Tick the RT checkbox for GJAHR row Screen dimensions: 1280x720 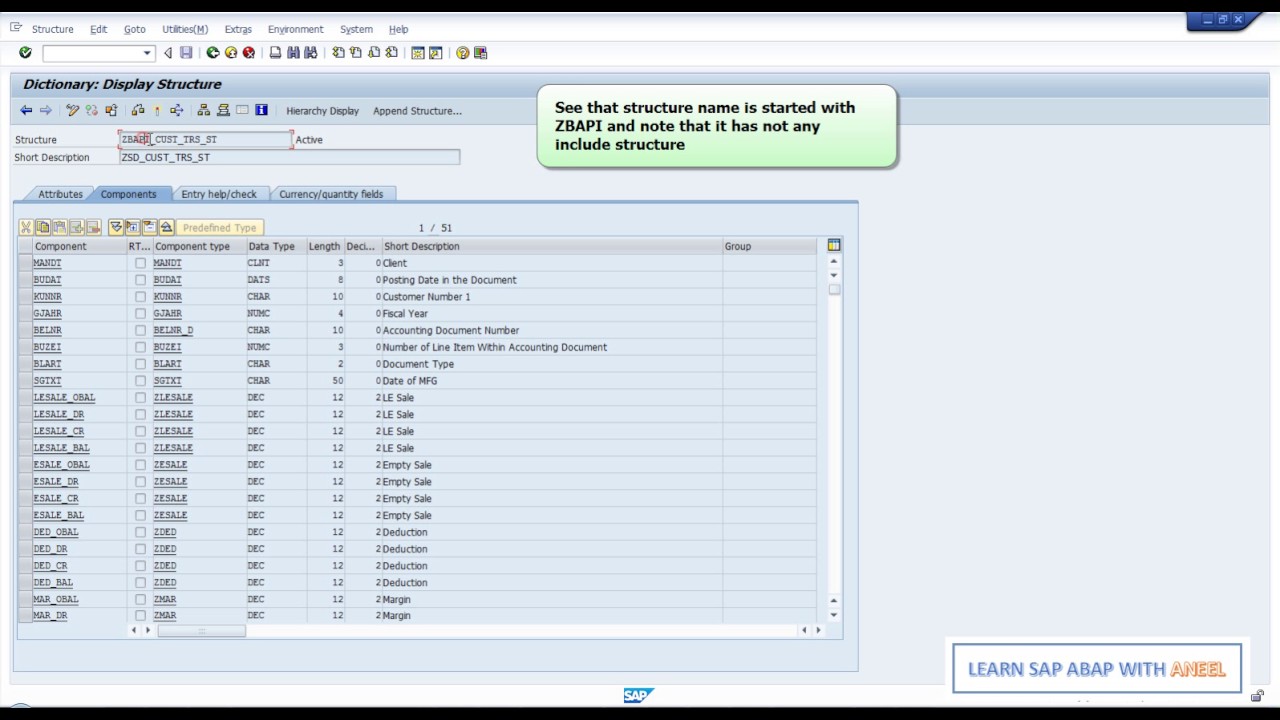coord(140,314)
